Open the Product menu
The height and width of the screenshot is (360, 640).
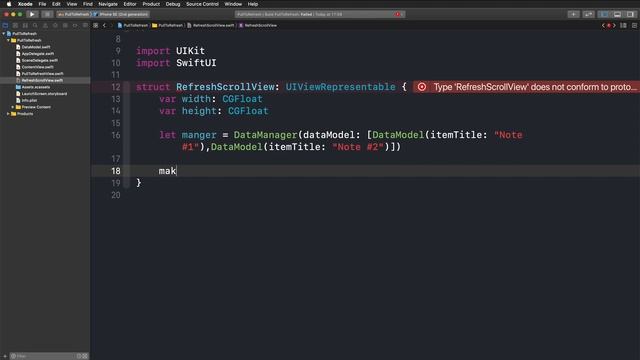pyautogui.click(x=151, y=4)
